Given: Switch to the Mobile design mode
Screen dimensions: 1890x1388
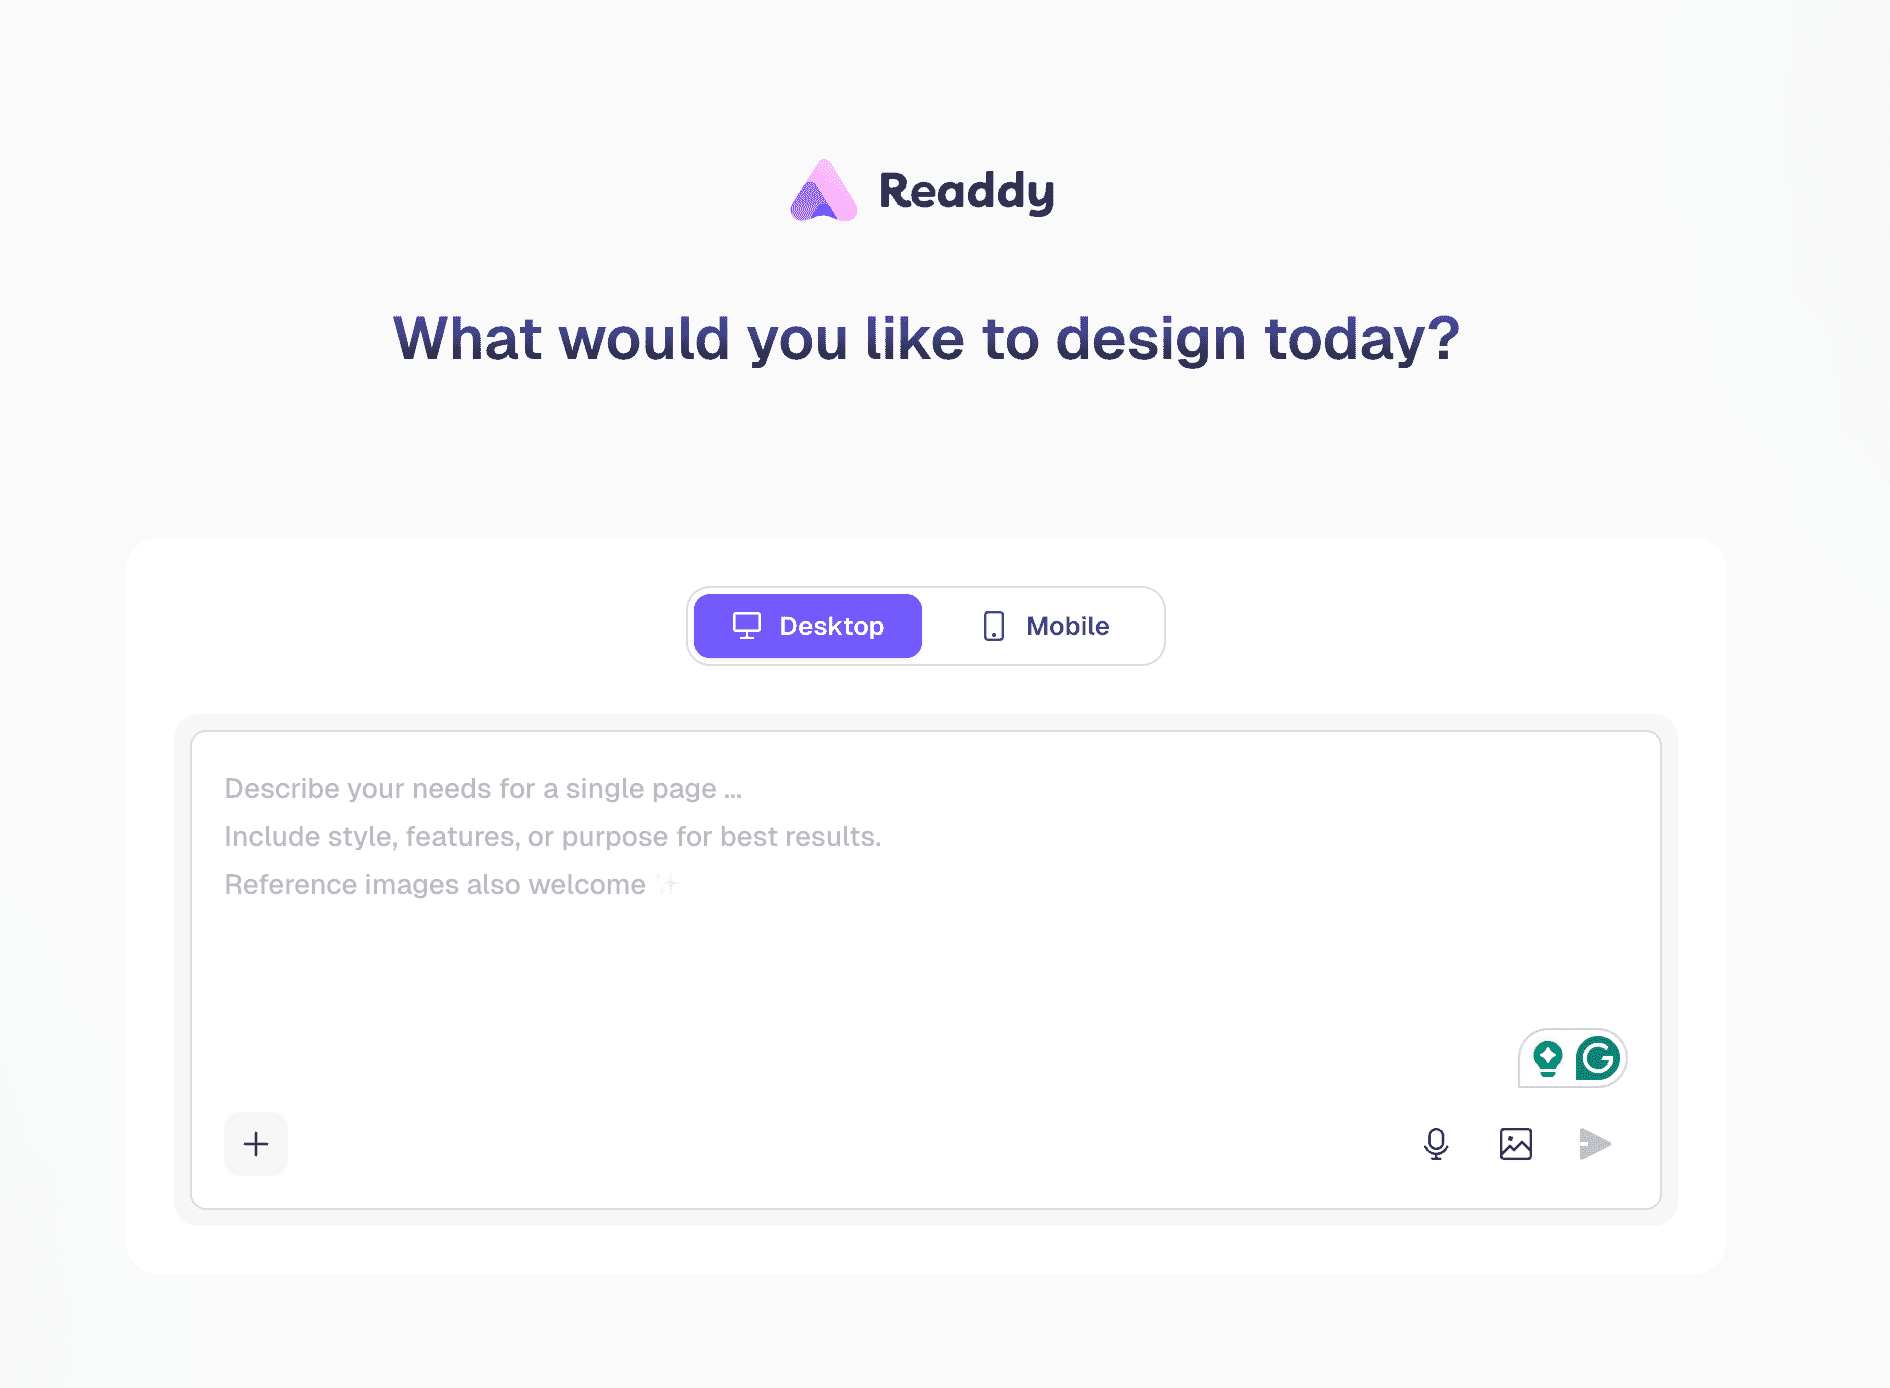Looking at the screenshot, I should tap(1044, 626).
